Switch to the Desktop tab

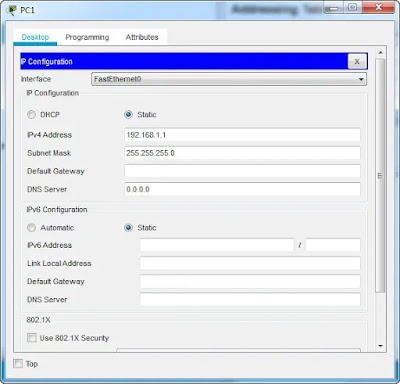click(x=35, y=37)
